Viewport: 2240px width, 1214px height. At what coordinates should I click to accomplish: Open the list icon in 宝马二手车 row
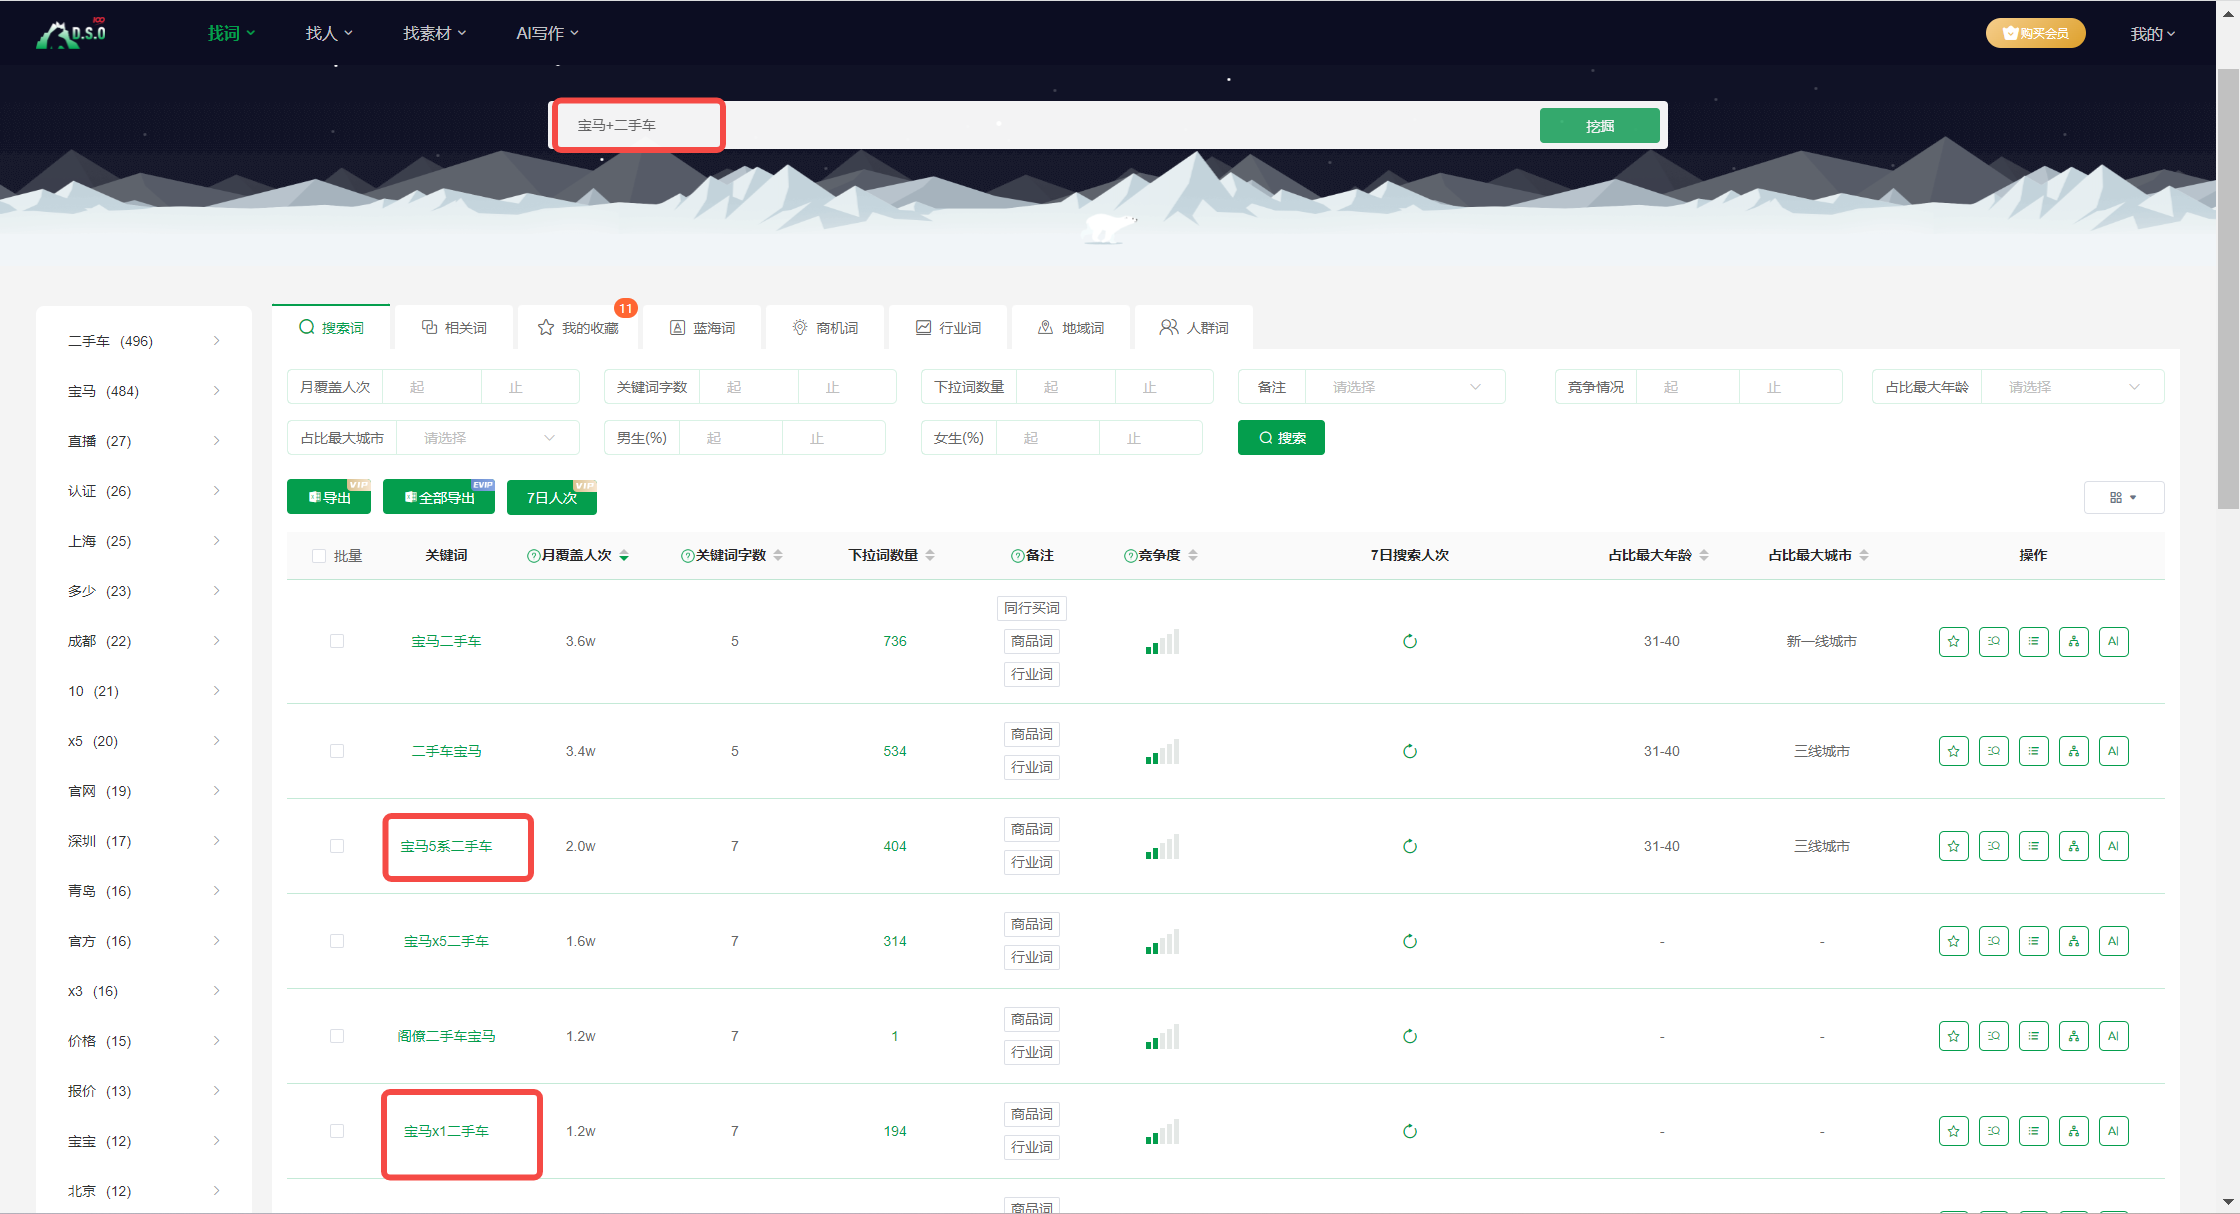(x=2033, y=641)
